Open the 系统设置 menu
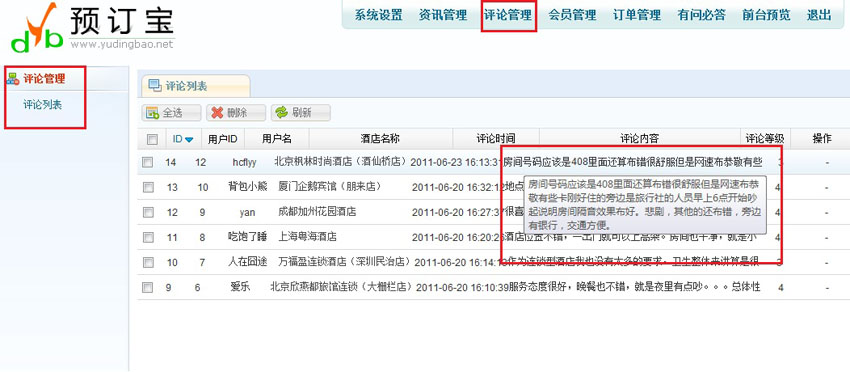The height and width of the screenshot is (372, 850). click(x=378, y=15)
